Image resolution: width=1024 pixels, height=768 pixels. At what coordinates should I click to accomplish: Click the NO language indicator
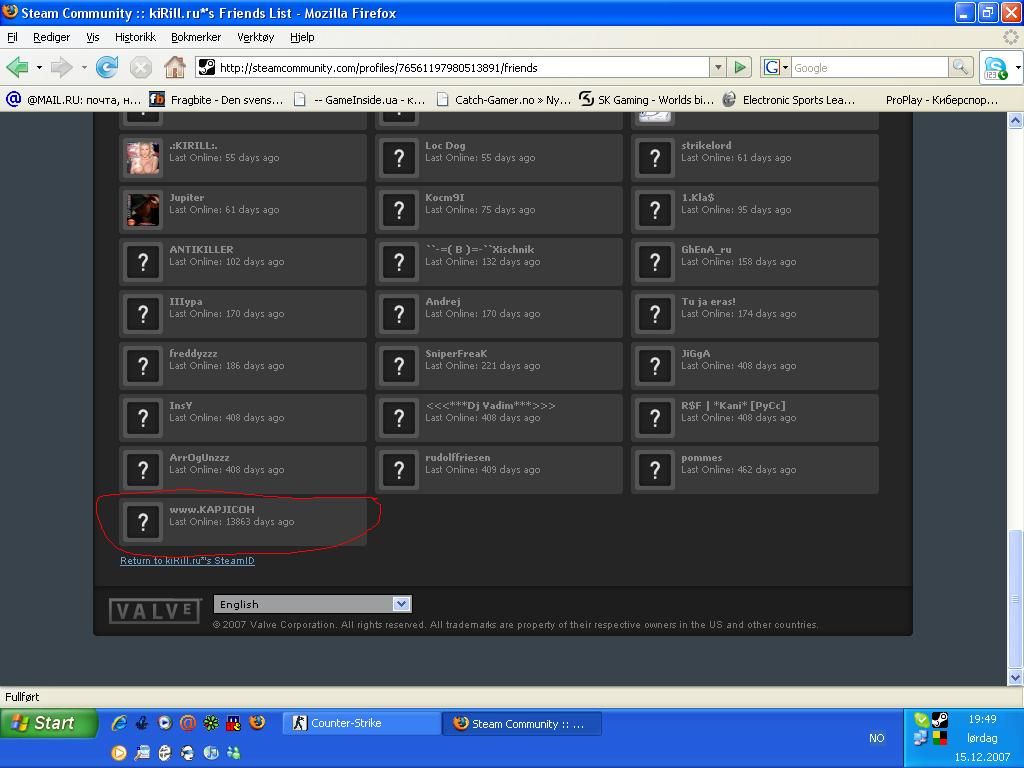pos(876,738)
